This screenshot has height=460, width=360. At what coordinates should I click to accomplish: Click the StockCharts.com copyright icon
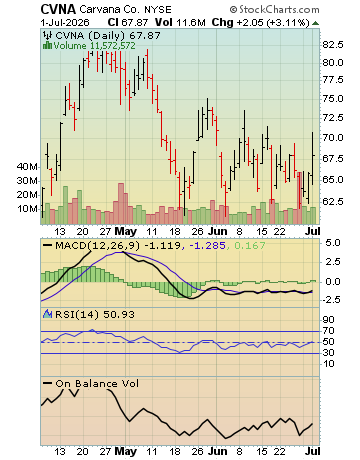click(x=233, y=10)
